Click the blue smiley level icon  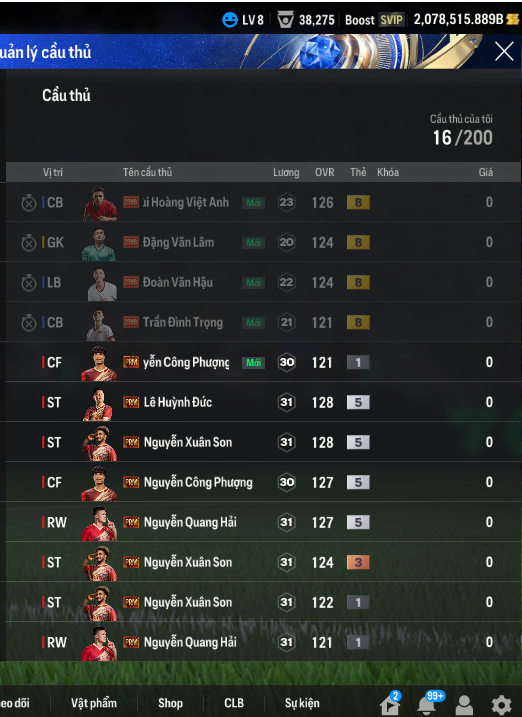pyautogui.click(x=229, y=20)
